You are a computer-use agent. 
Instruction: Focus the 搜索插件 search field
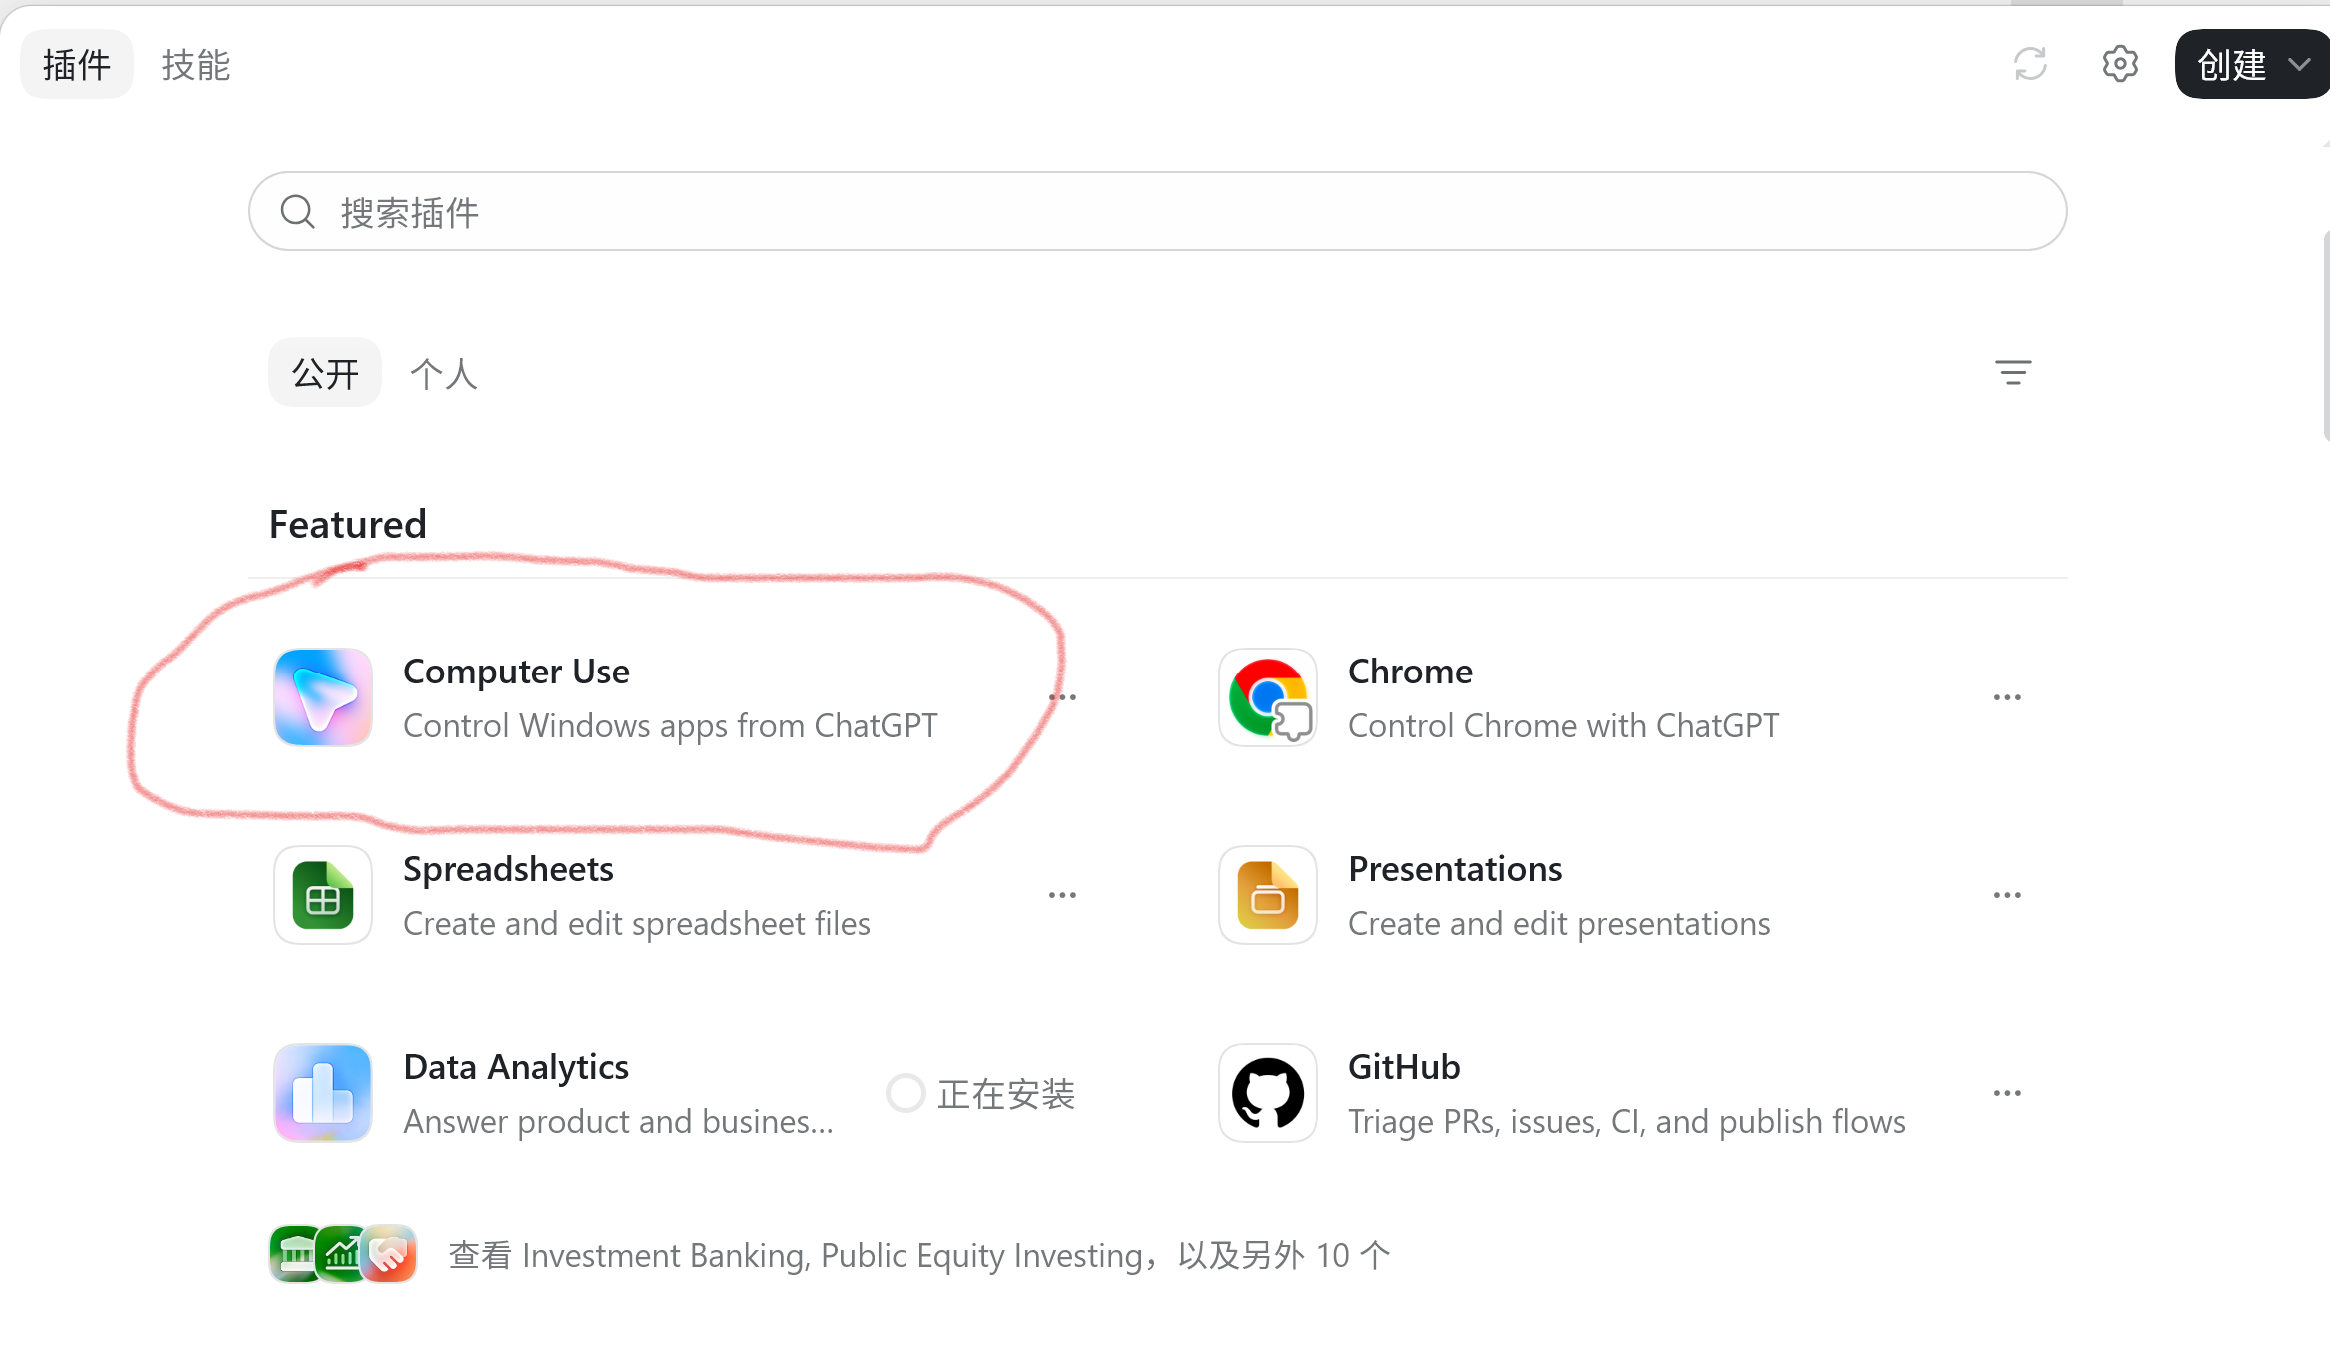pyautogui.click(x=1158, y=211)
